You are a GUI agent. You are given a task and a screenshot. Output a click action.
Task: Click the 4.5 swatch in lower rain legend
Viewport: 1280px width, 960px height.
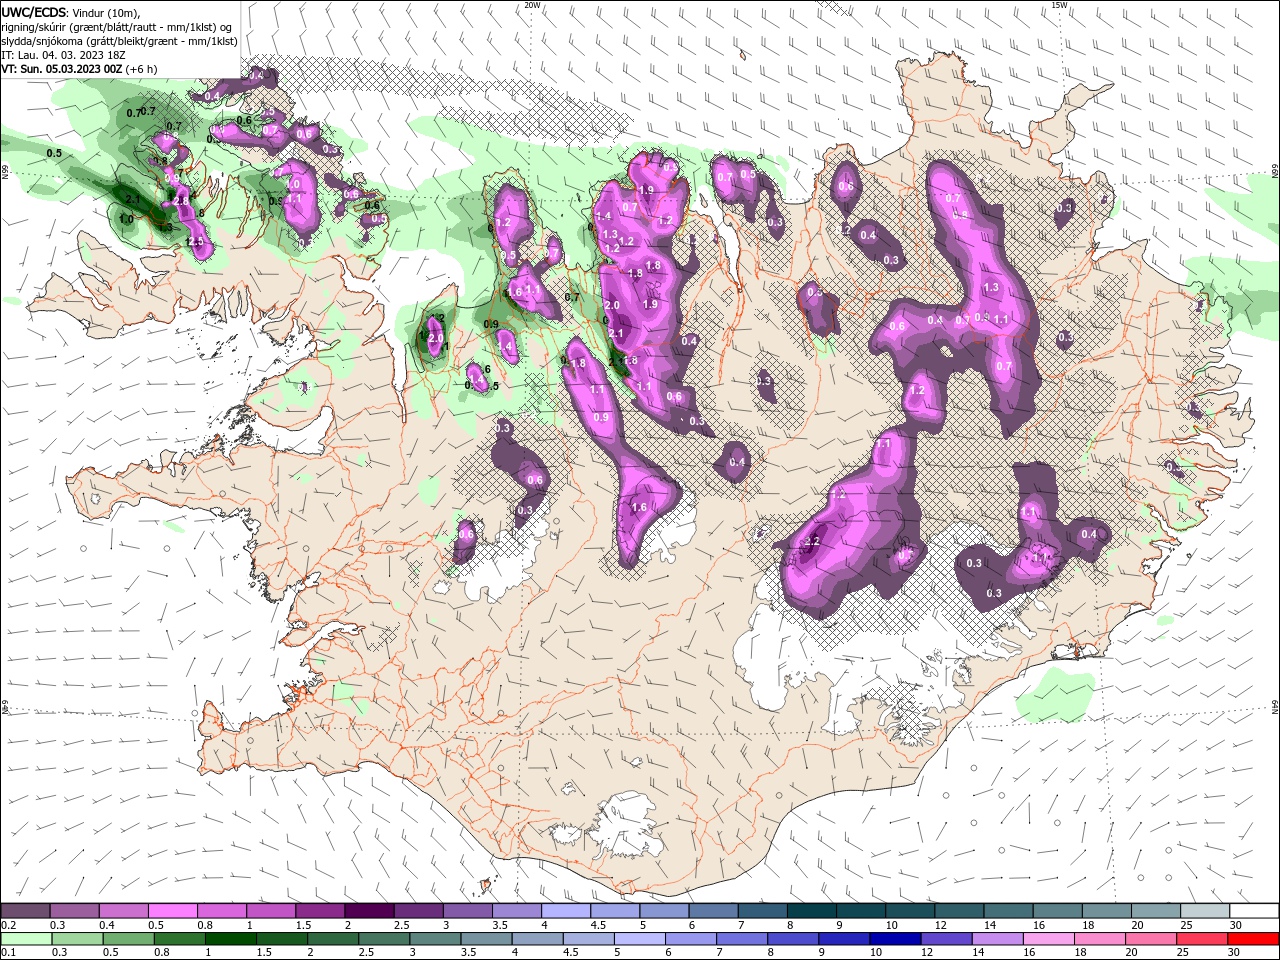[589, 938]
